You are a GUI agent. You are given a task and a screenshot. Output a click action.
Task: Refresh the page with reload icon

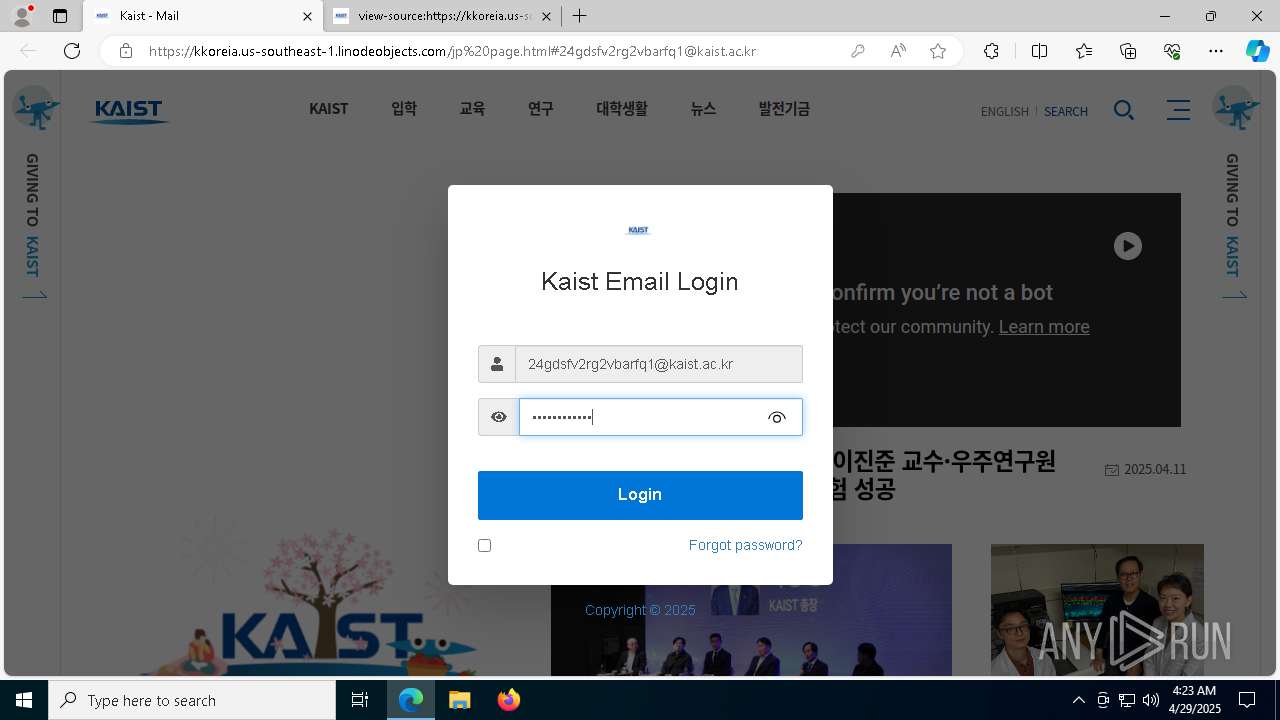[x=72, y=51]
